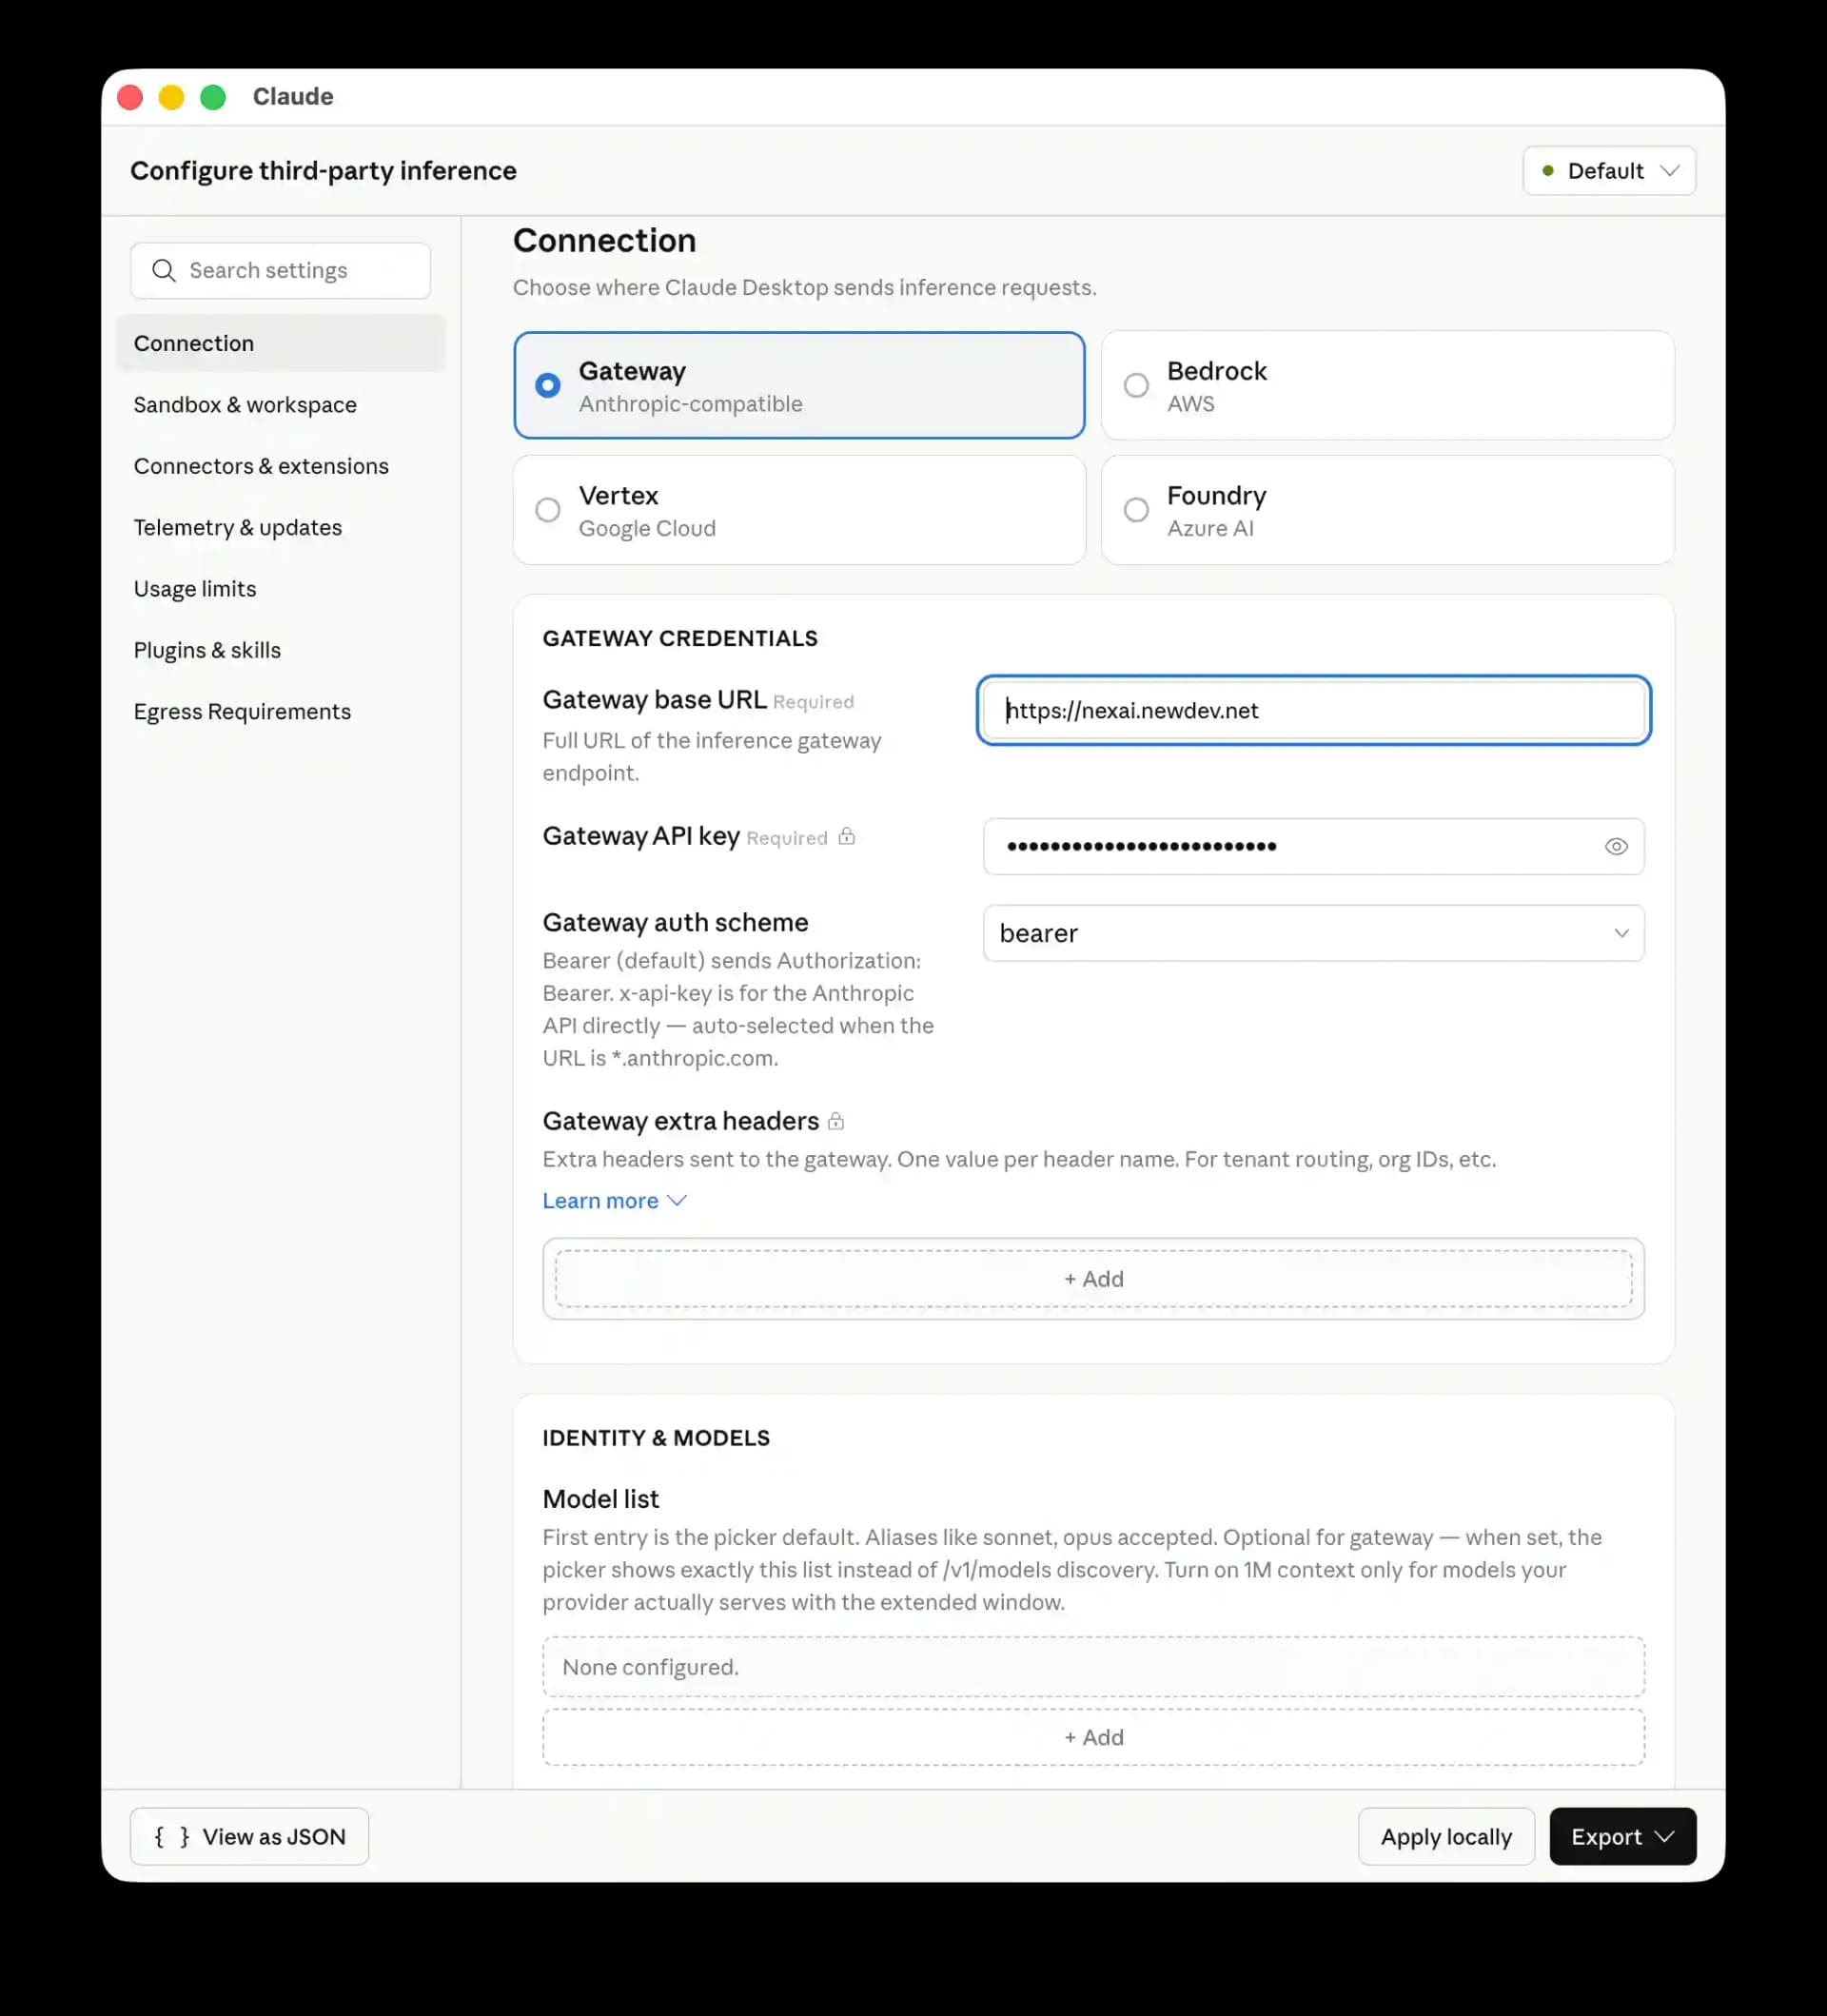1827x2016 pixels.
Task: Minimize window using the yellow button
Action: pos(171,97)
